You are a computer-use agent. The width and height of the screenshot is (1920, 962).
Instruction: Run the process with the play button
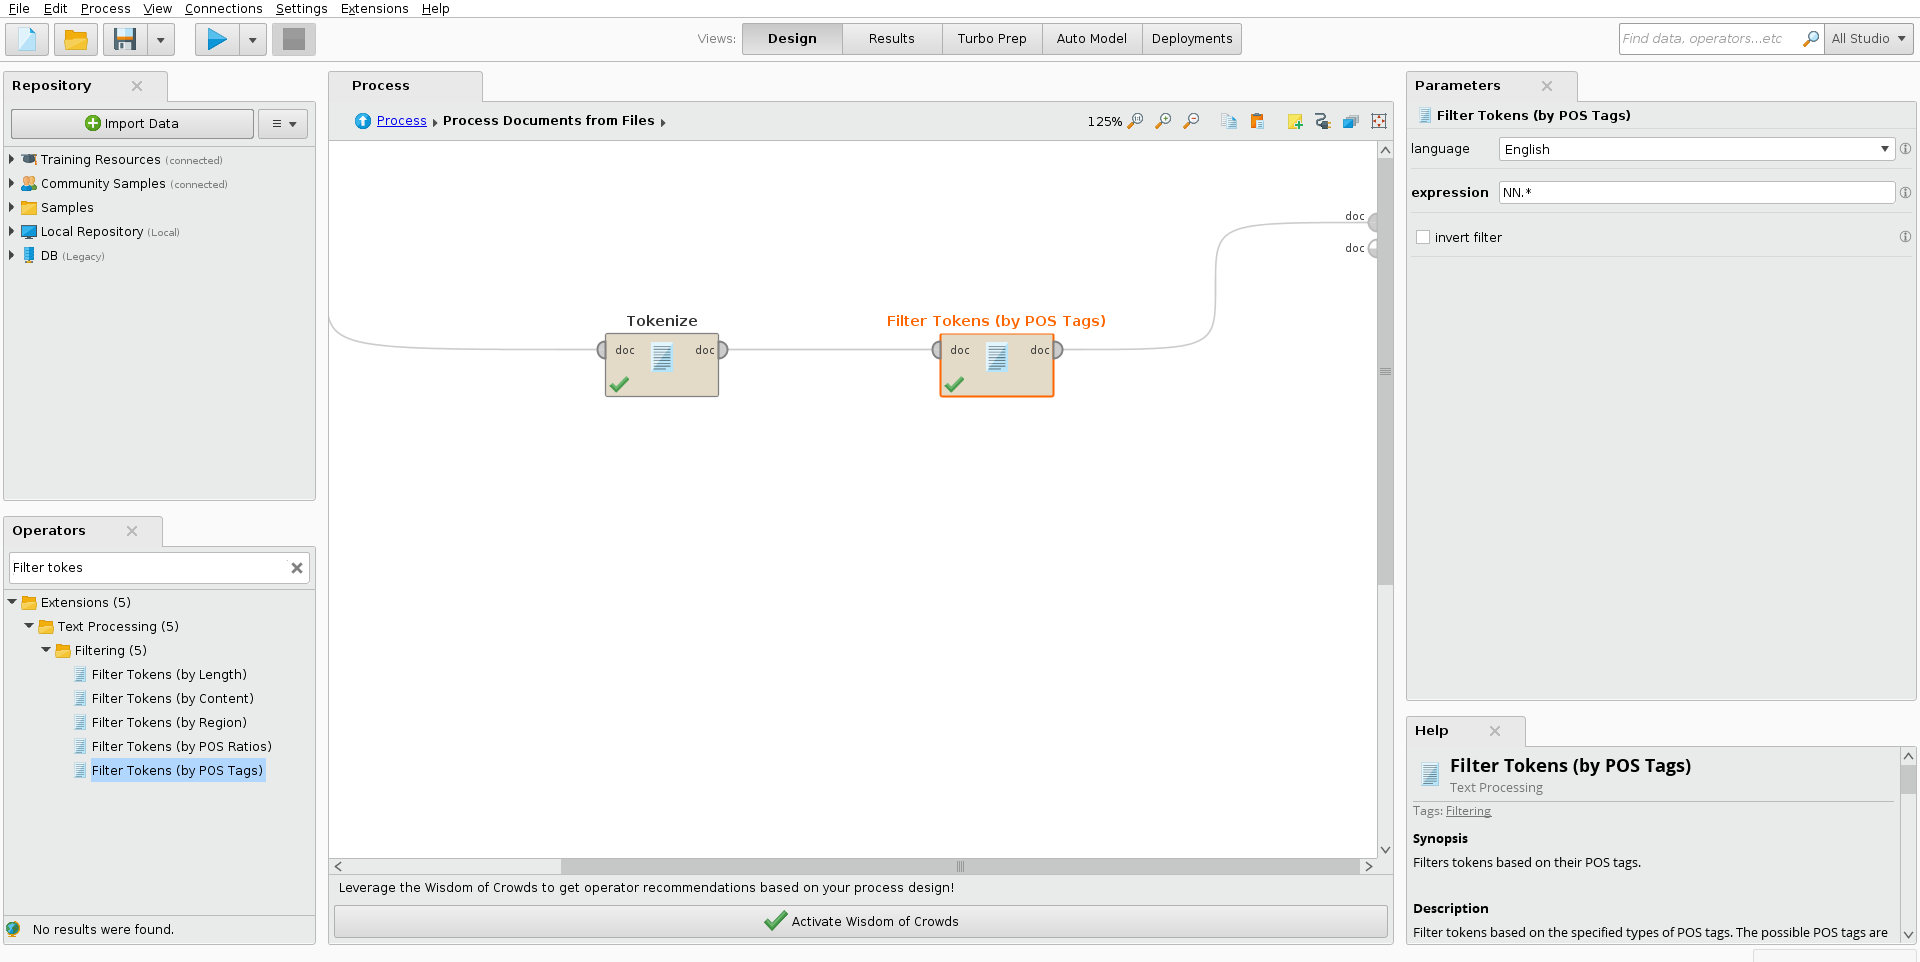216,40
